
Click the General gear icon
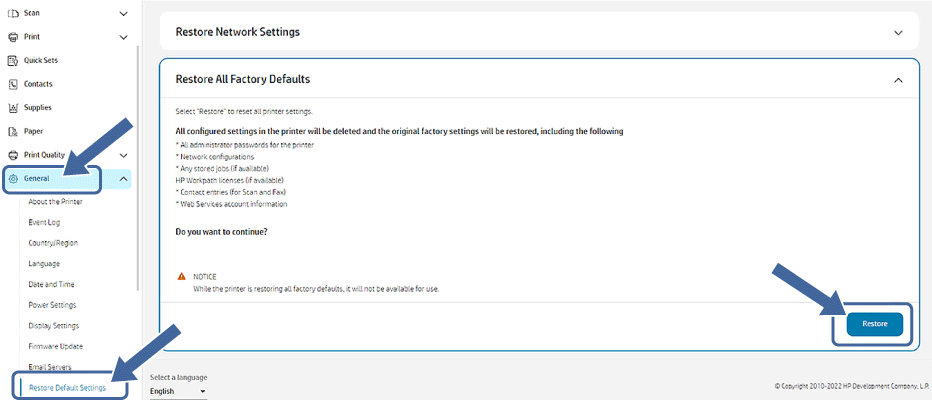click(x=13, y=180)
